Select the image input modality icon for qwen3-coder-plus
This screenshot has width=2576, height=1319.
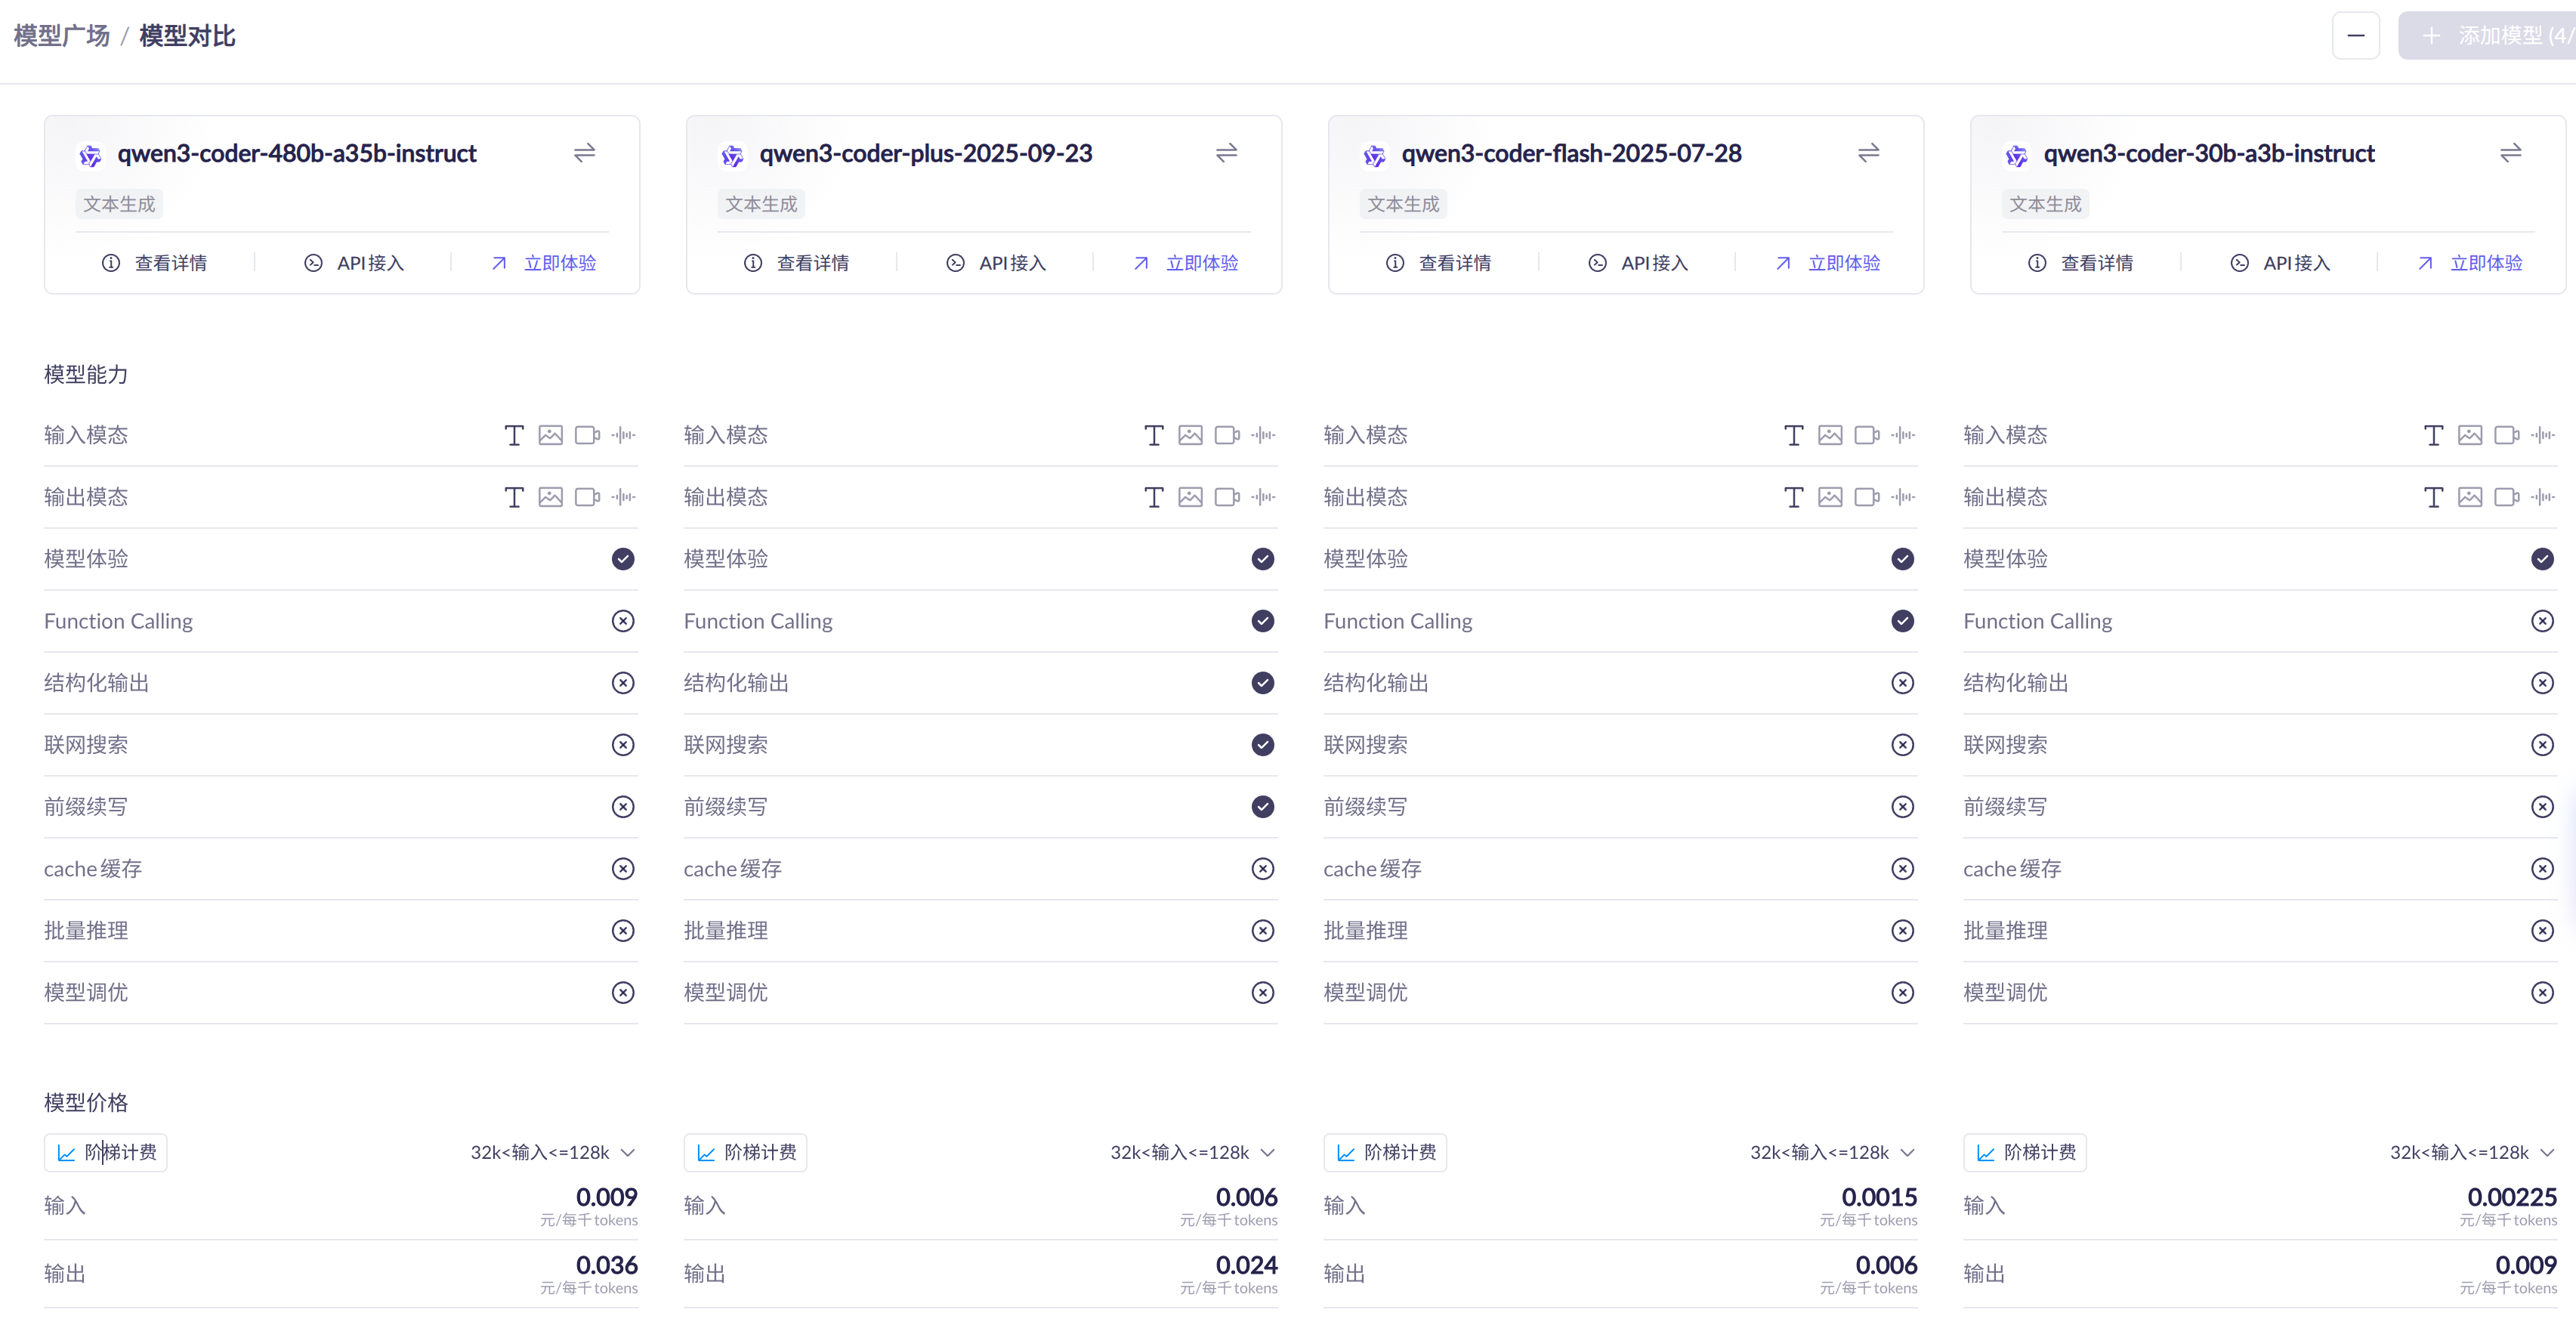click(1190, 435)
